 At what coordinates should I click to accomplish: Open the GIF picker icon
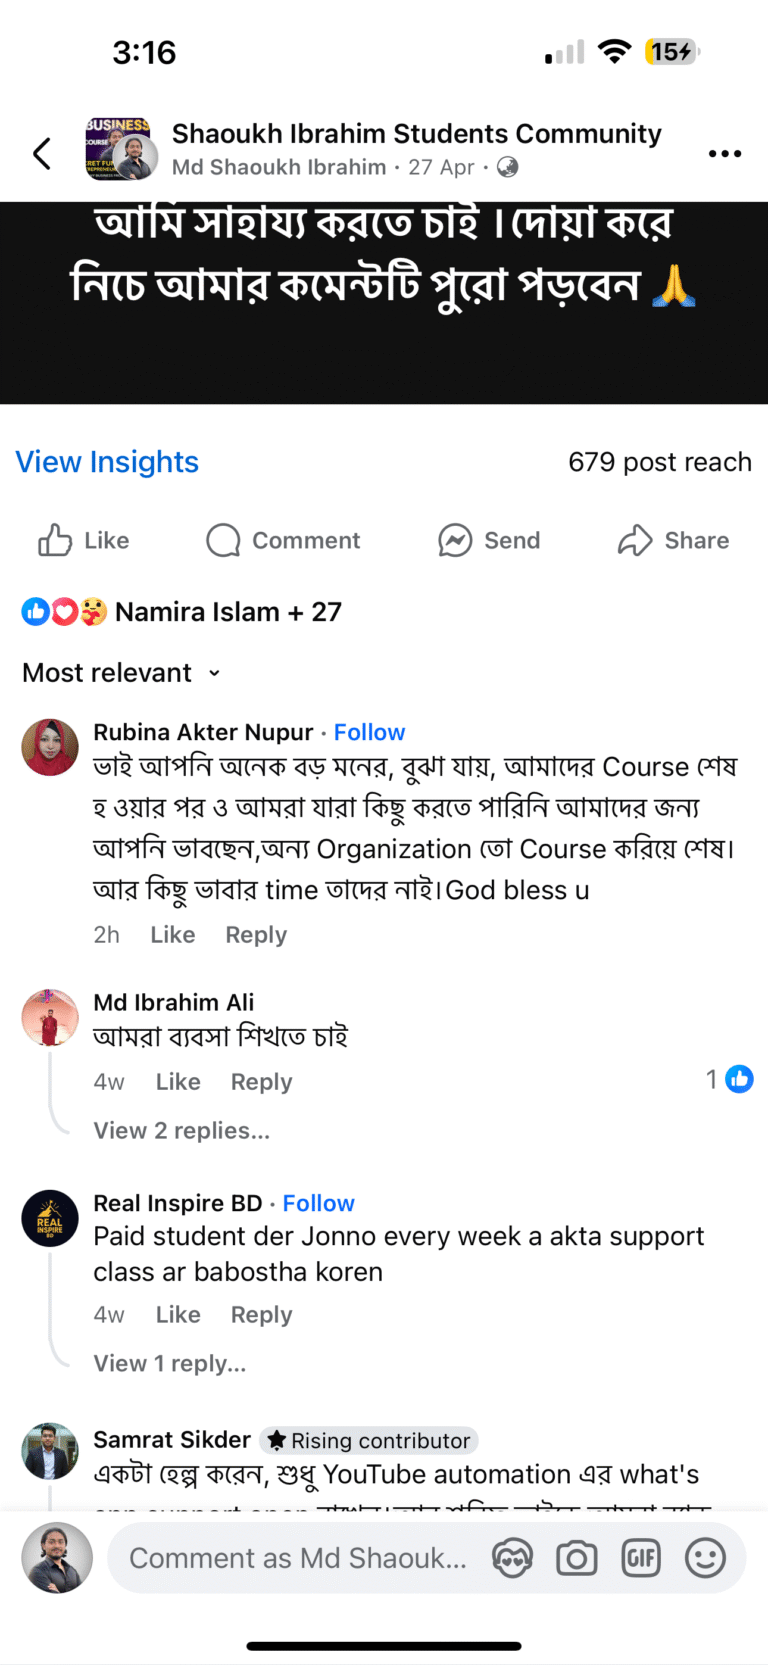coord(641,1558)
